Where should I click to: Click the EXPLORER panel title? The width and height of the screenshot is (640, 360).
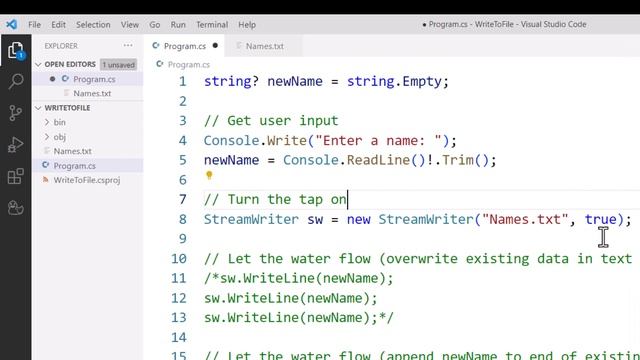tap(61, 46)
